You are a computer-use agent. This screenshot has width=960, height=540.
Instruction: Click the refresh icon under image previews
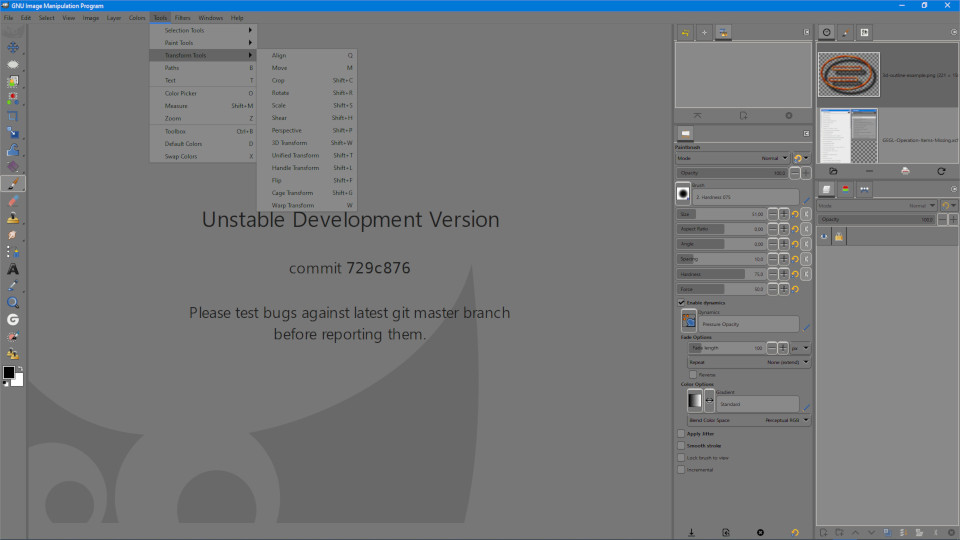941,171
